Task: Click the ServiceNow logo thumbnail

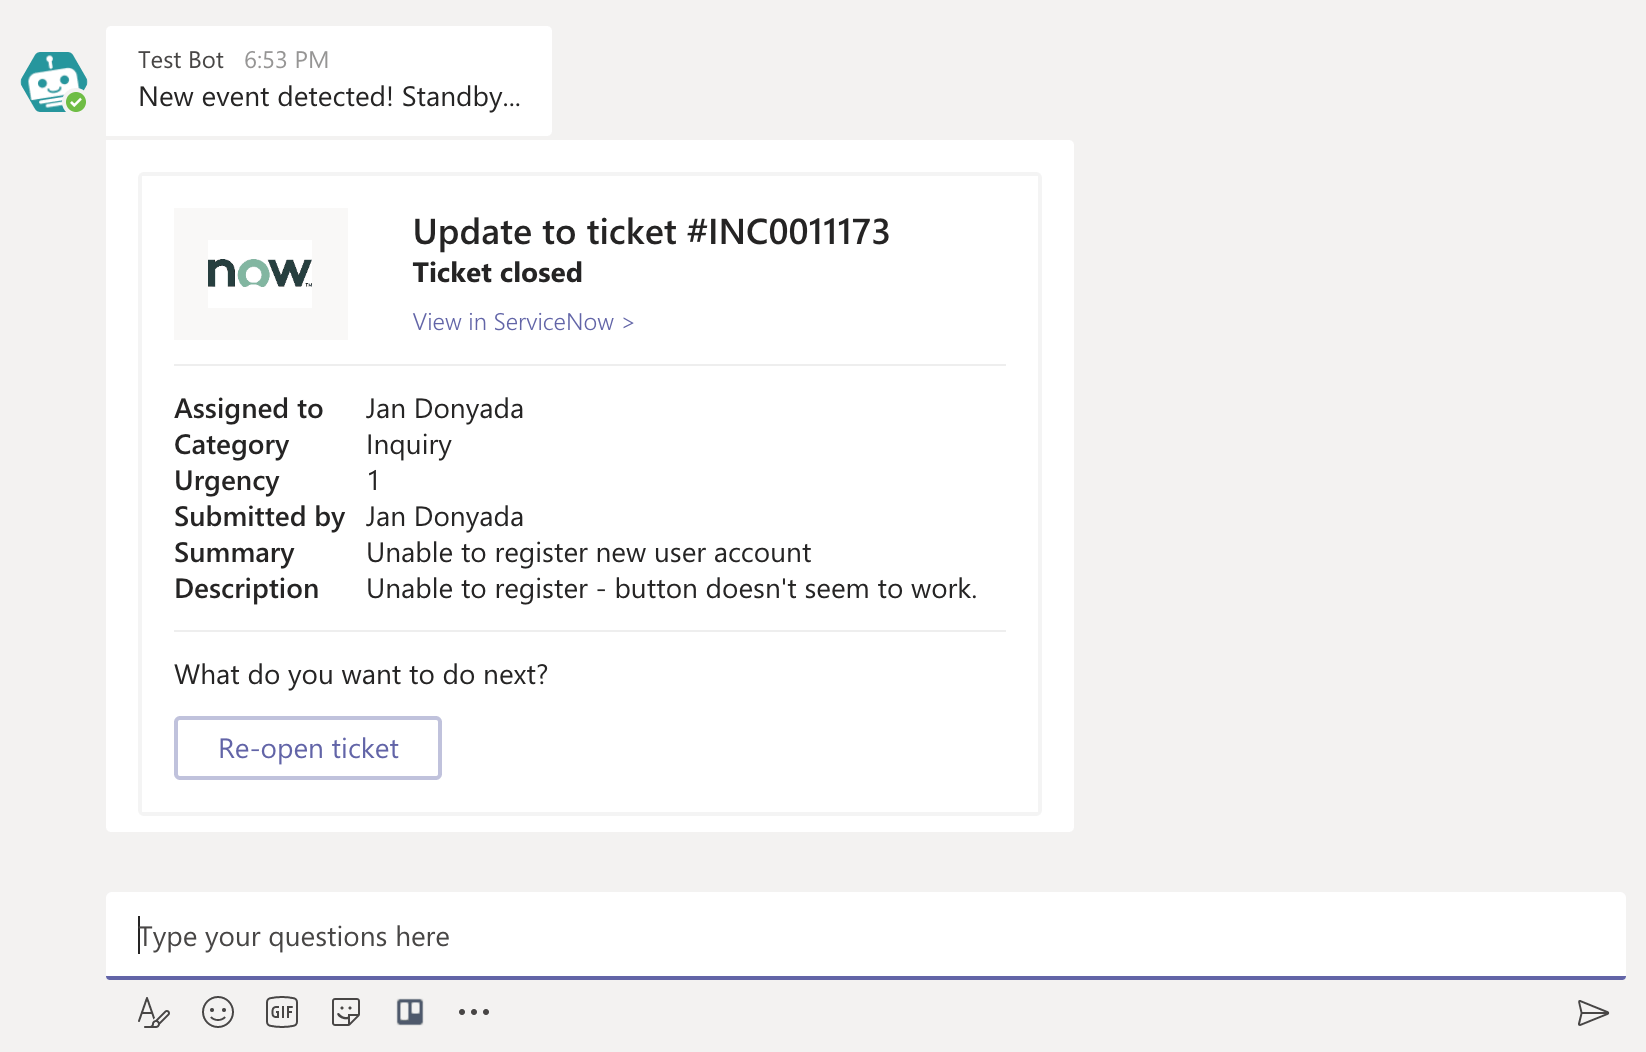Action: tap(260, 273)
